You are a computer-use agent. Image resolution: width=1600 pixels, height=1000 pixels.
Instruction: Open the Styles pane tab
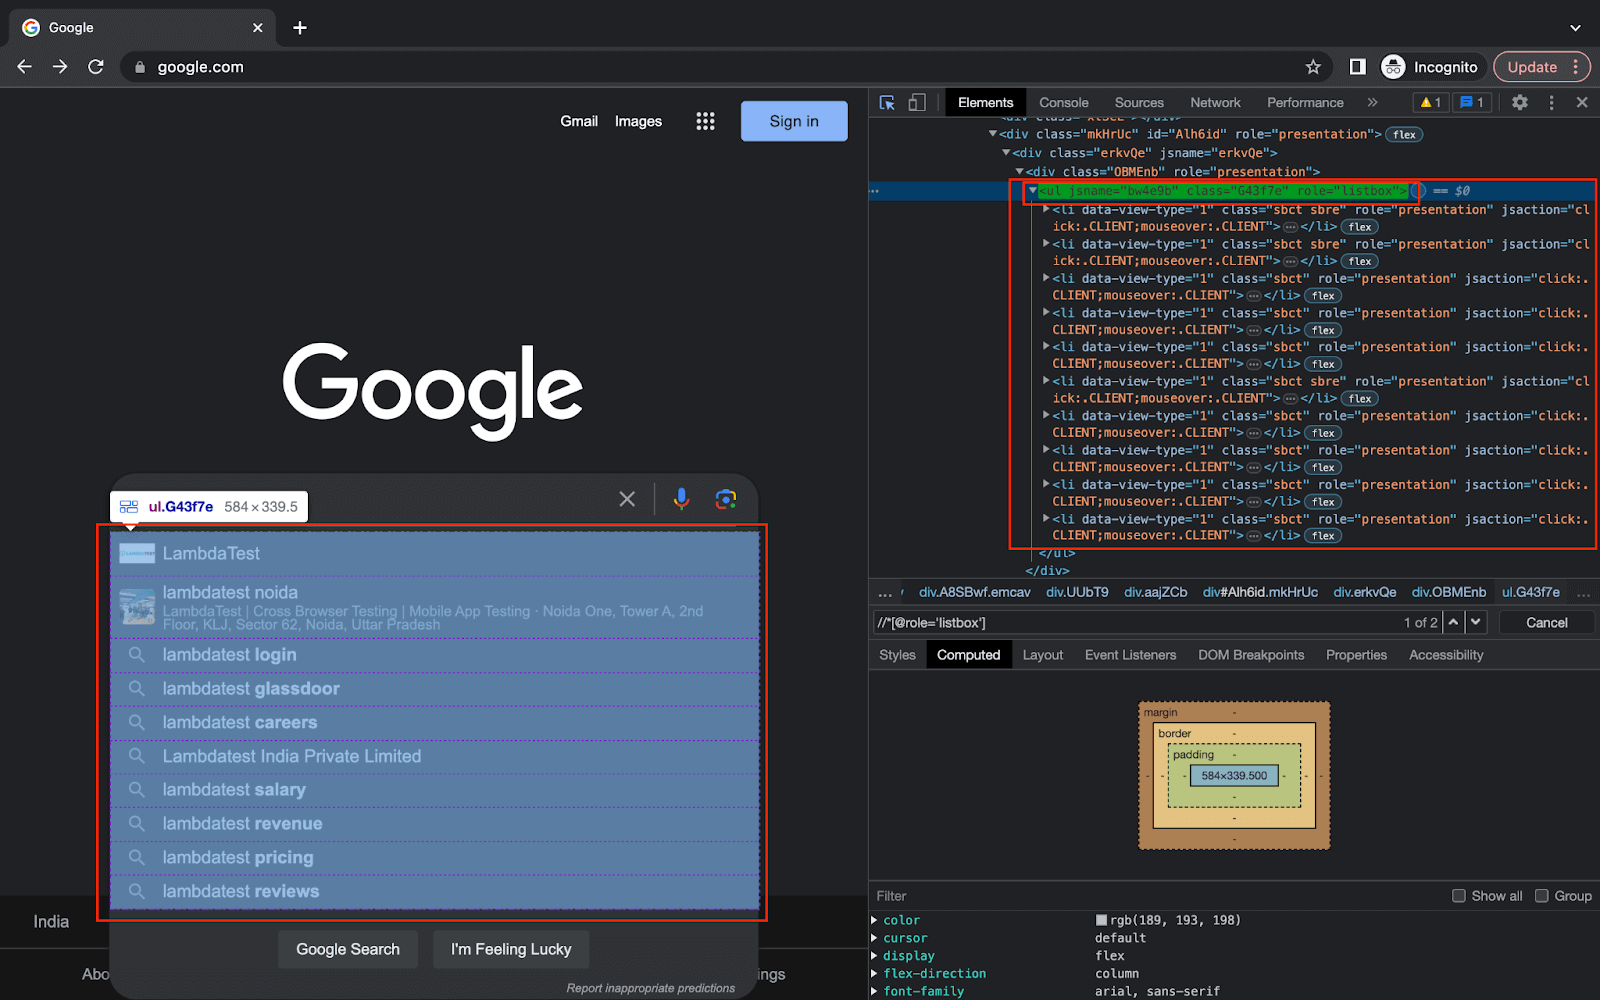coord(897,655)
